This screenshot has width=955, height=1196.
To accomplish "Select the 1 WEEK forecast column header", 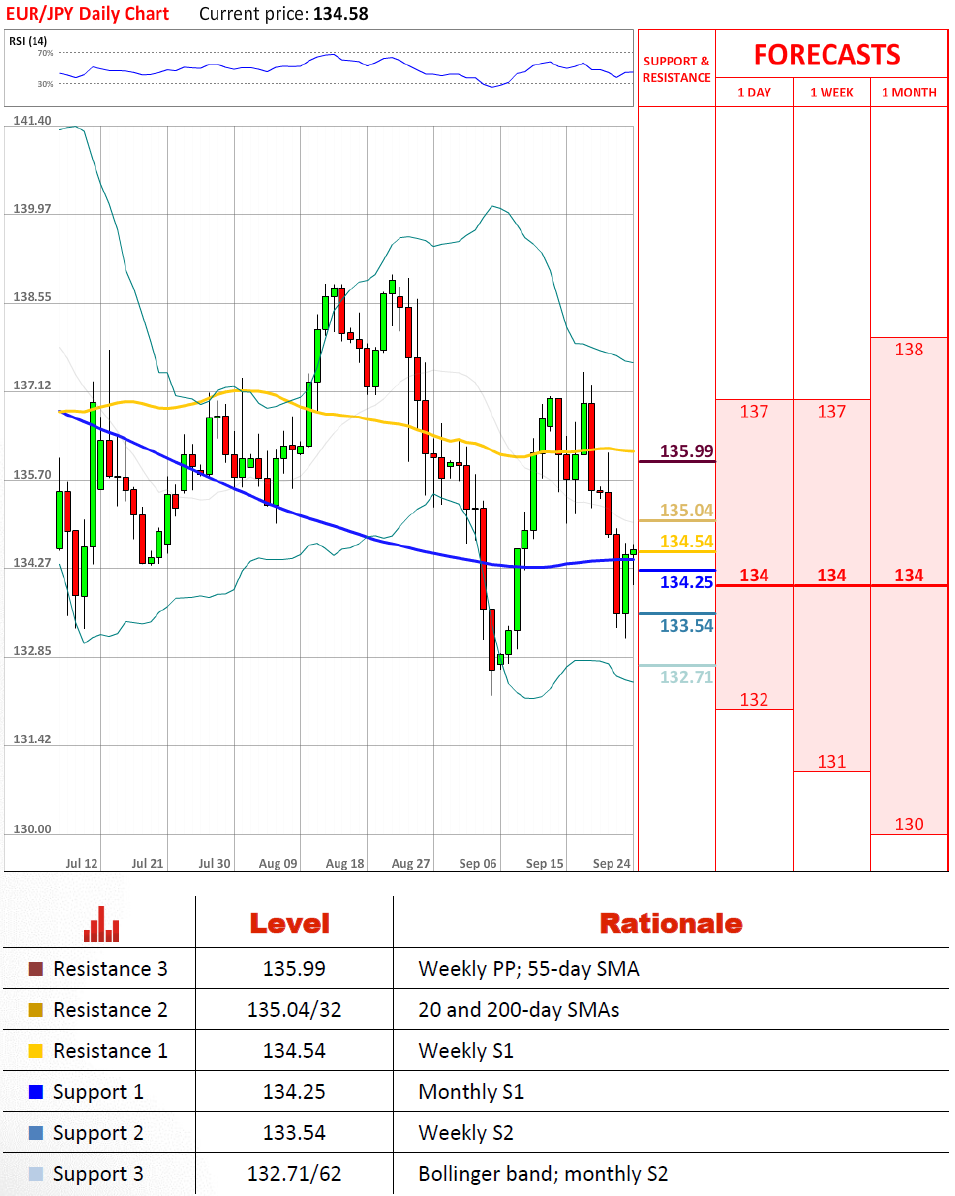I will [832, 92].
